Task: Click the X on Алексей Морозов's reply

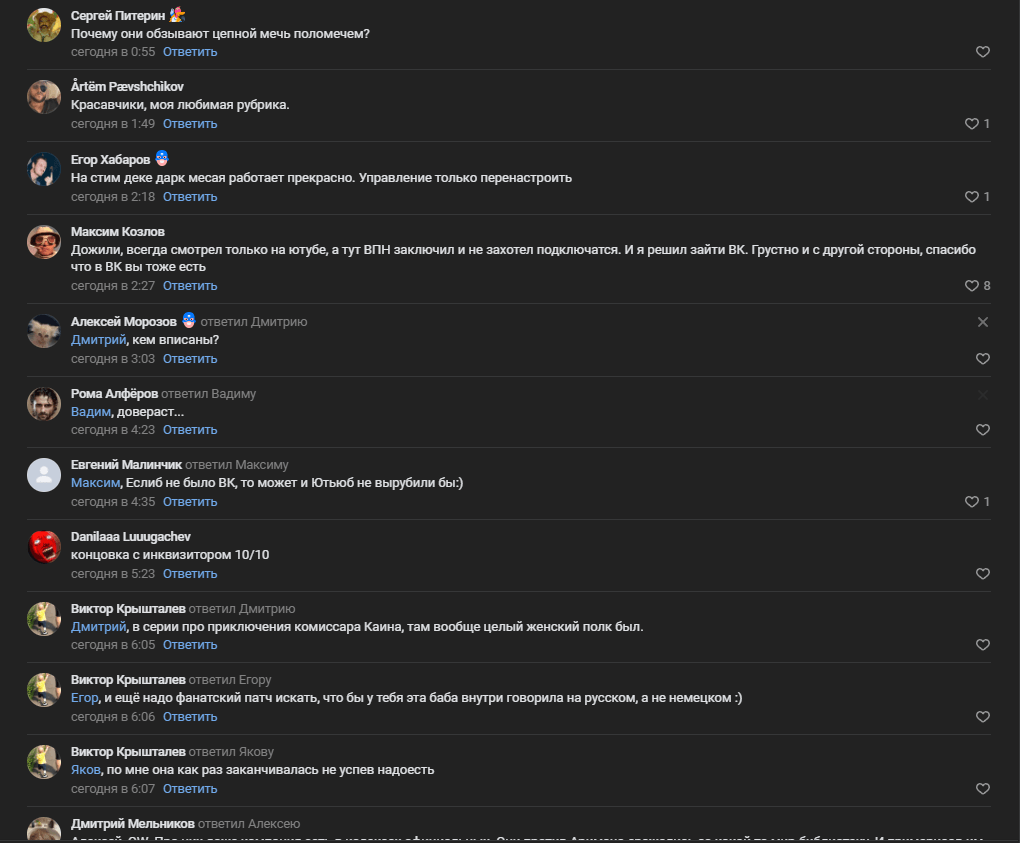Action: pyautogui.click(x=982, y=322)
